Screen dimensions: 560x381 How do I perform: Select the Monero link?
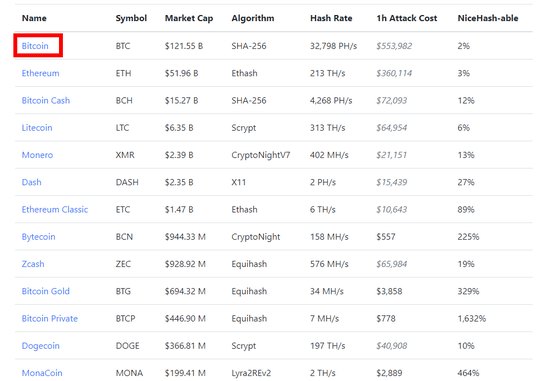[37, 155]
